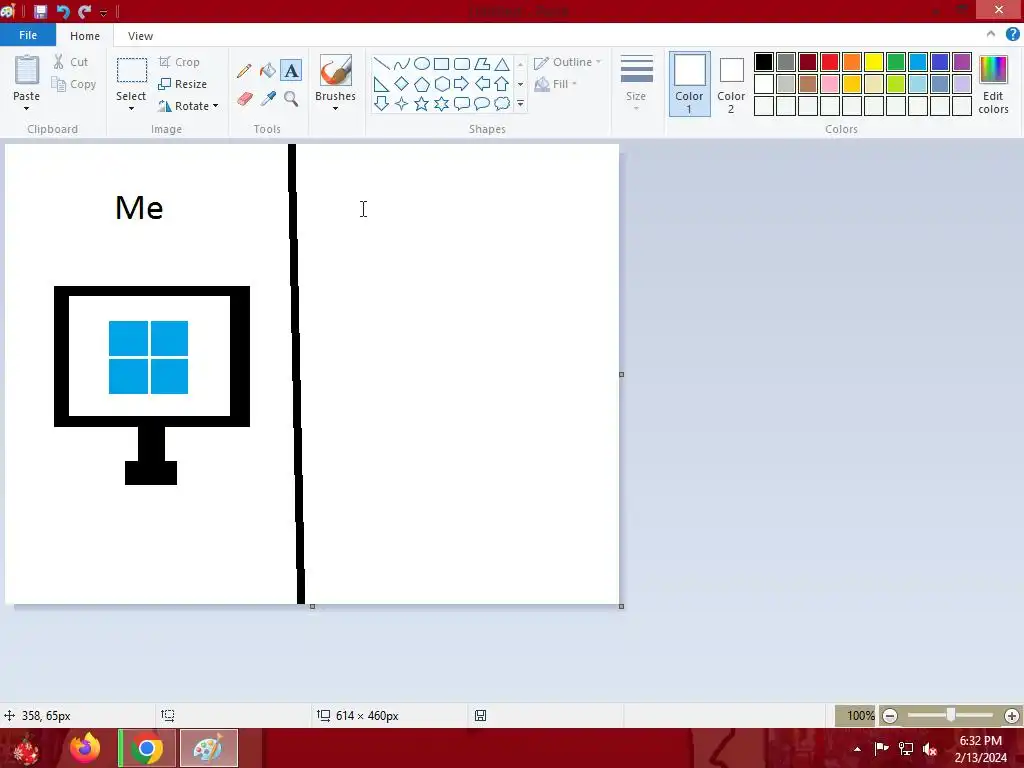Image resolution: width=1024 pixels, height=768 pixels.
Task: Choose the Right triangle shape
Action: pos(381,84)
